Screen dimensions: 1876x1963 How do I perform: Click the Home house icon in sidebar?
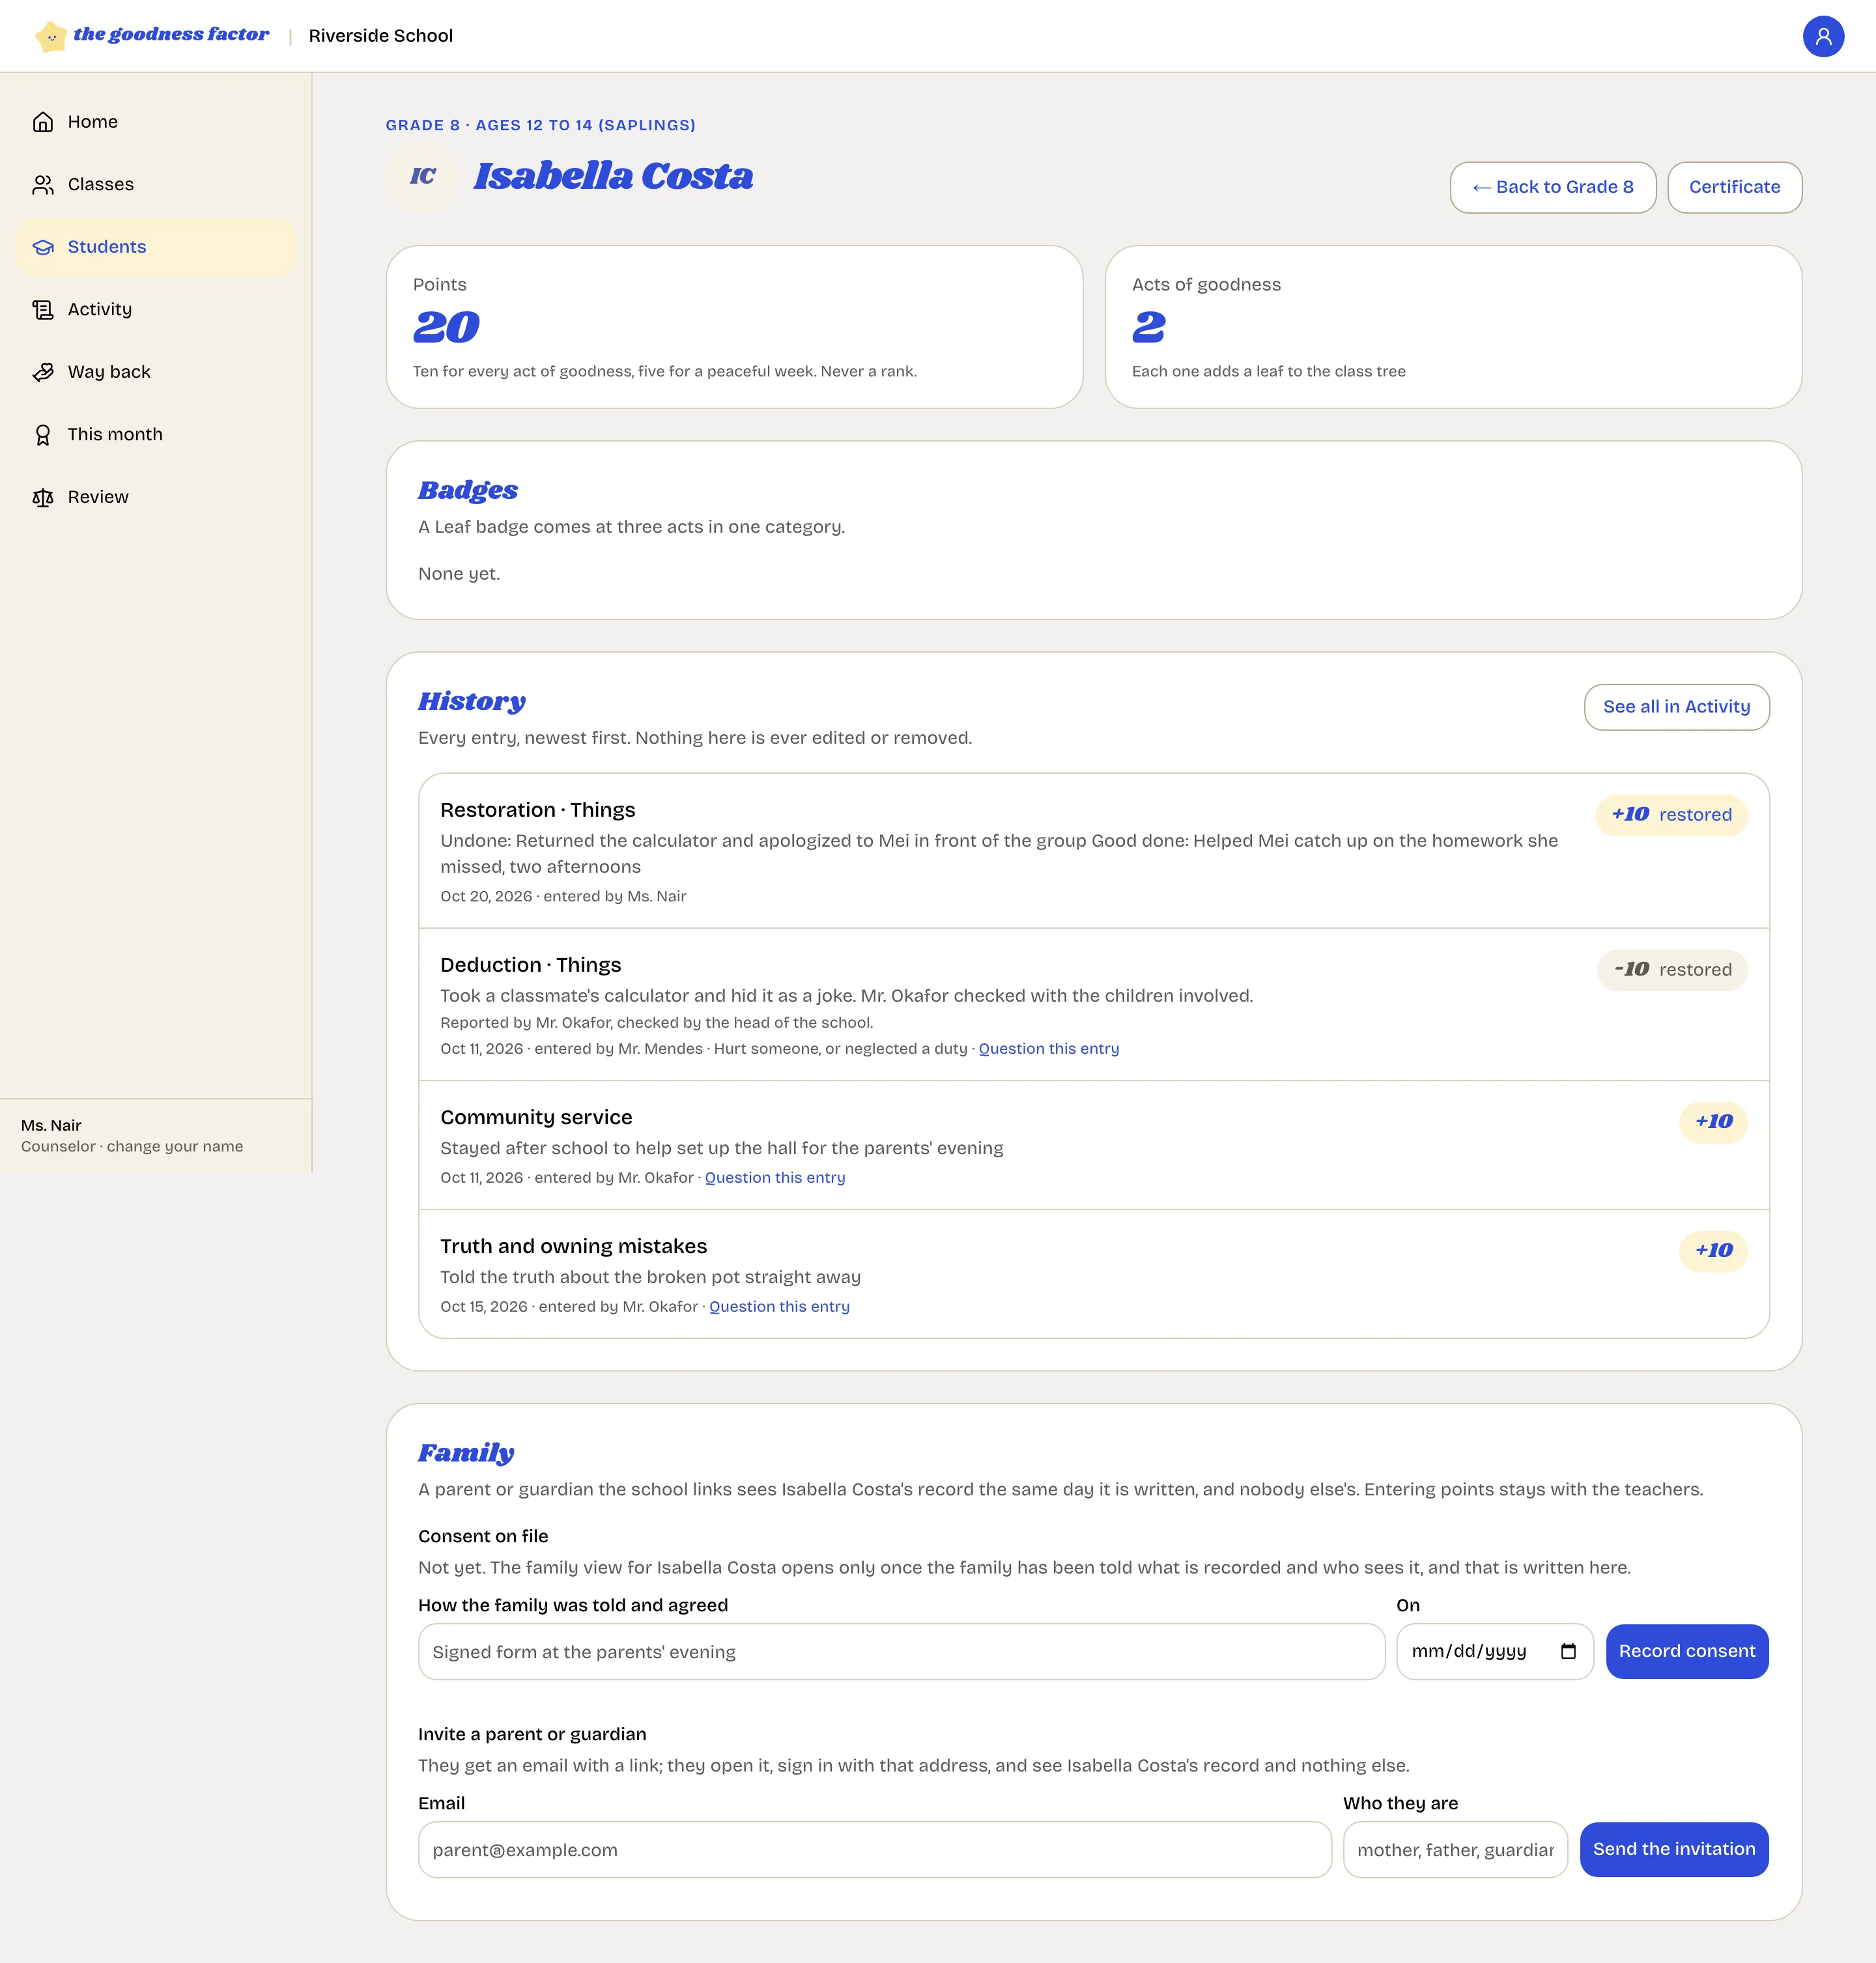(43, 122)
